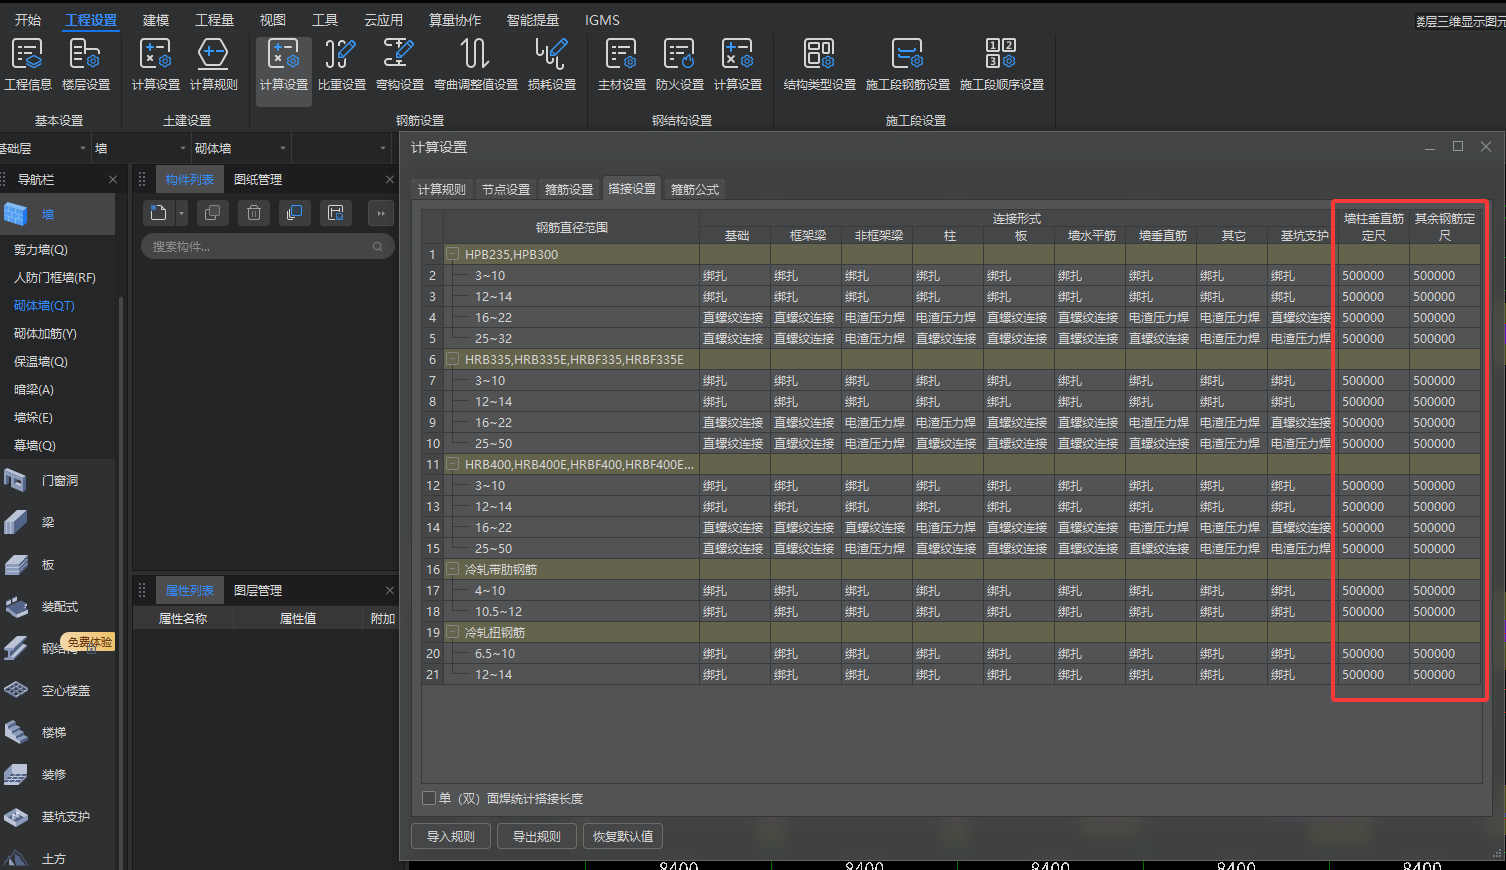1506x870 pixels.
Task: Open 弯钩设置 in the ribbon
Action: pyautogui.click(x=400, y=65)
